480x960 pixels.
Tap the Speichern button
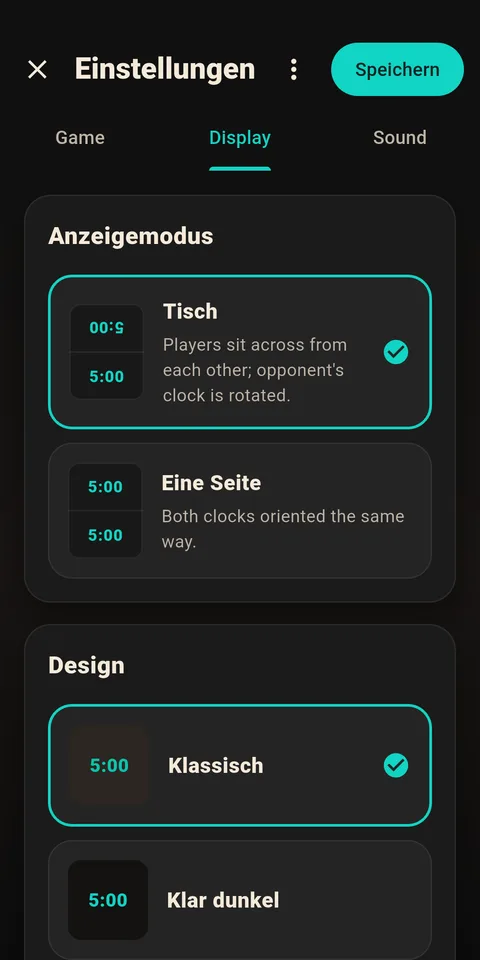coord(397,69)
